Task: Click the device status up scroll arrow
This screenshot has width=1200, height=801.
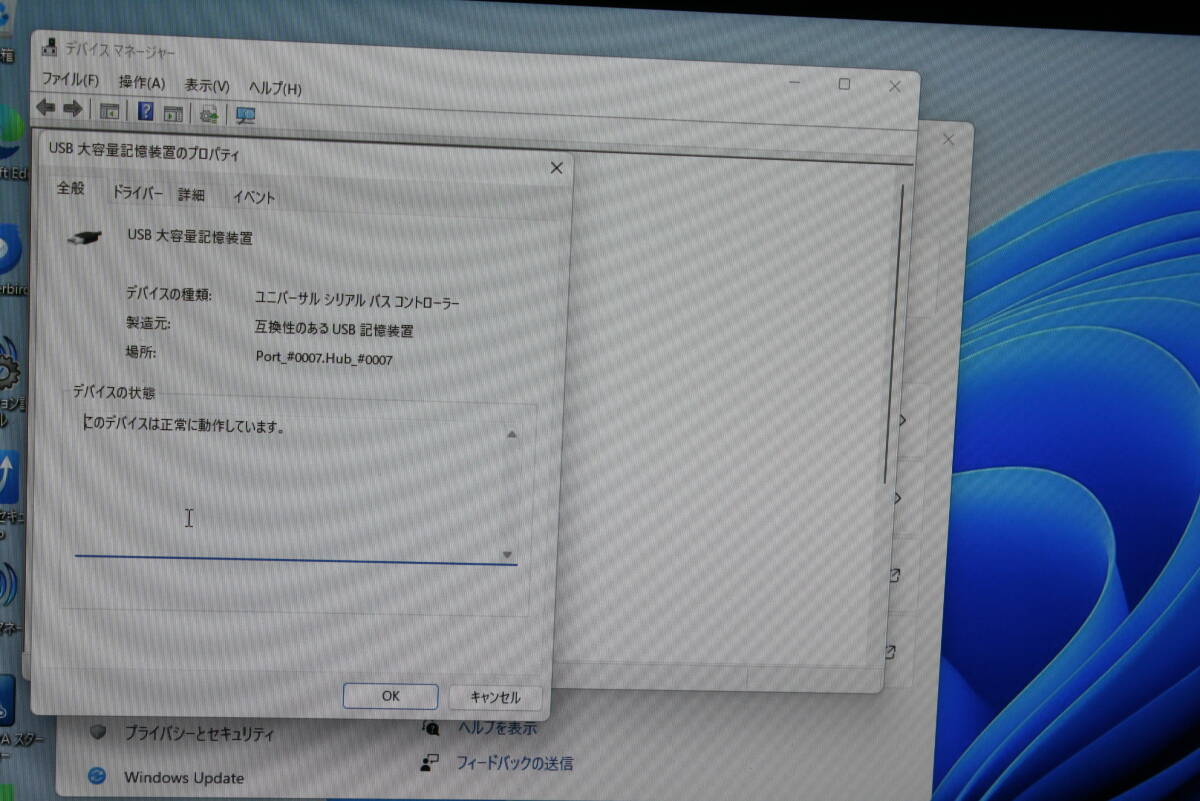Action: coord(511,435)
